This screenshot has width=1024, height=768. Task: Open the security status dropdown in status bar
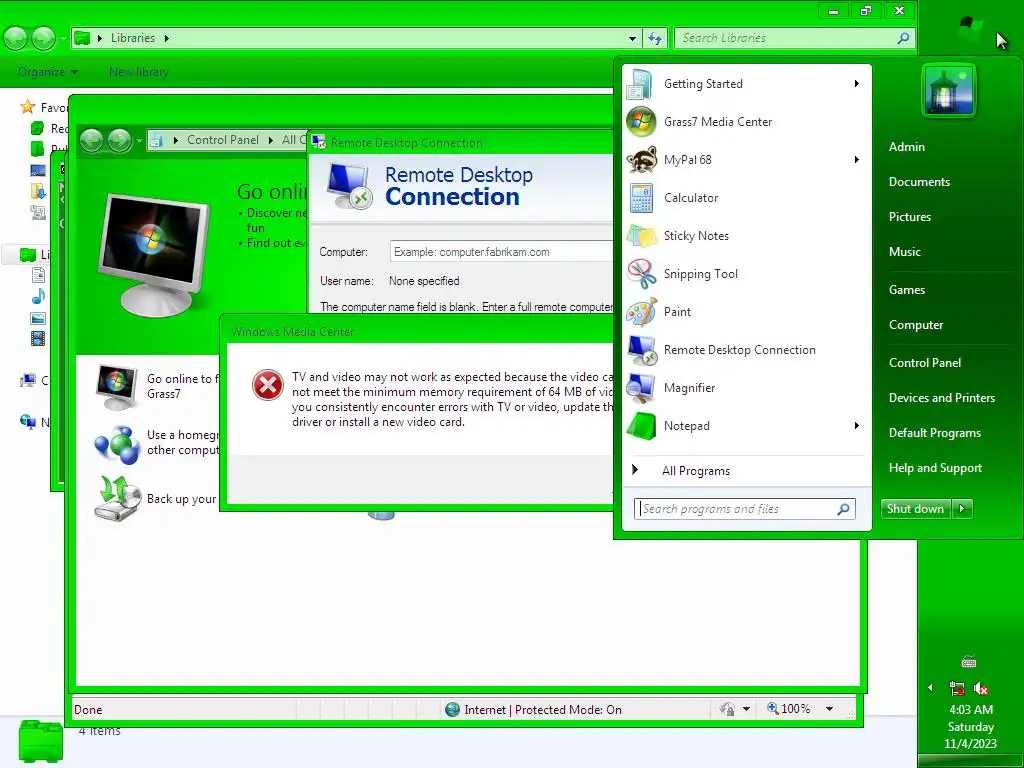746,709
